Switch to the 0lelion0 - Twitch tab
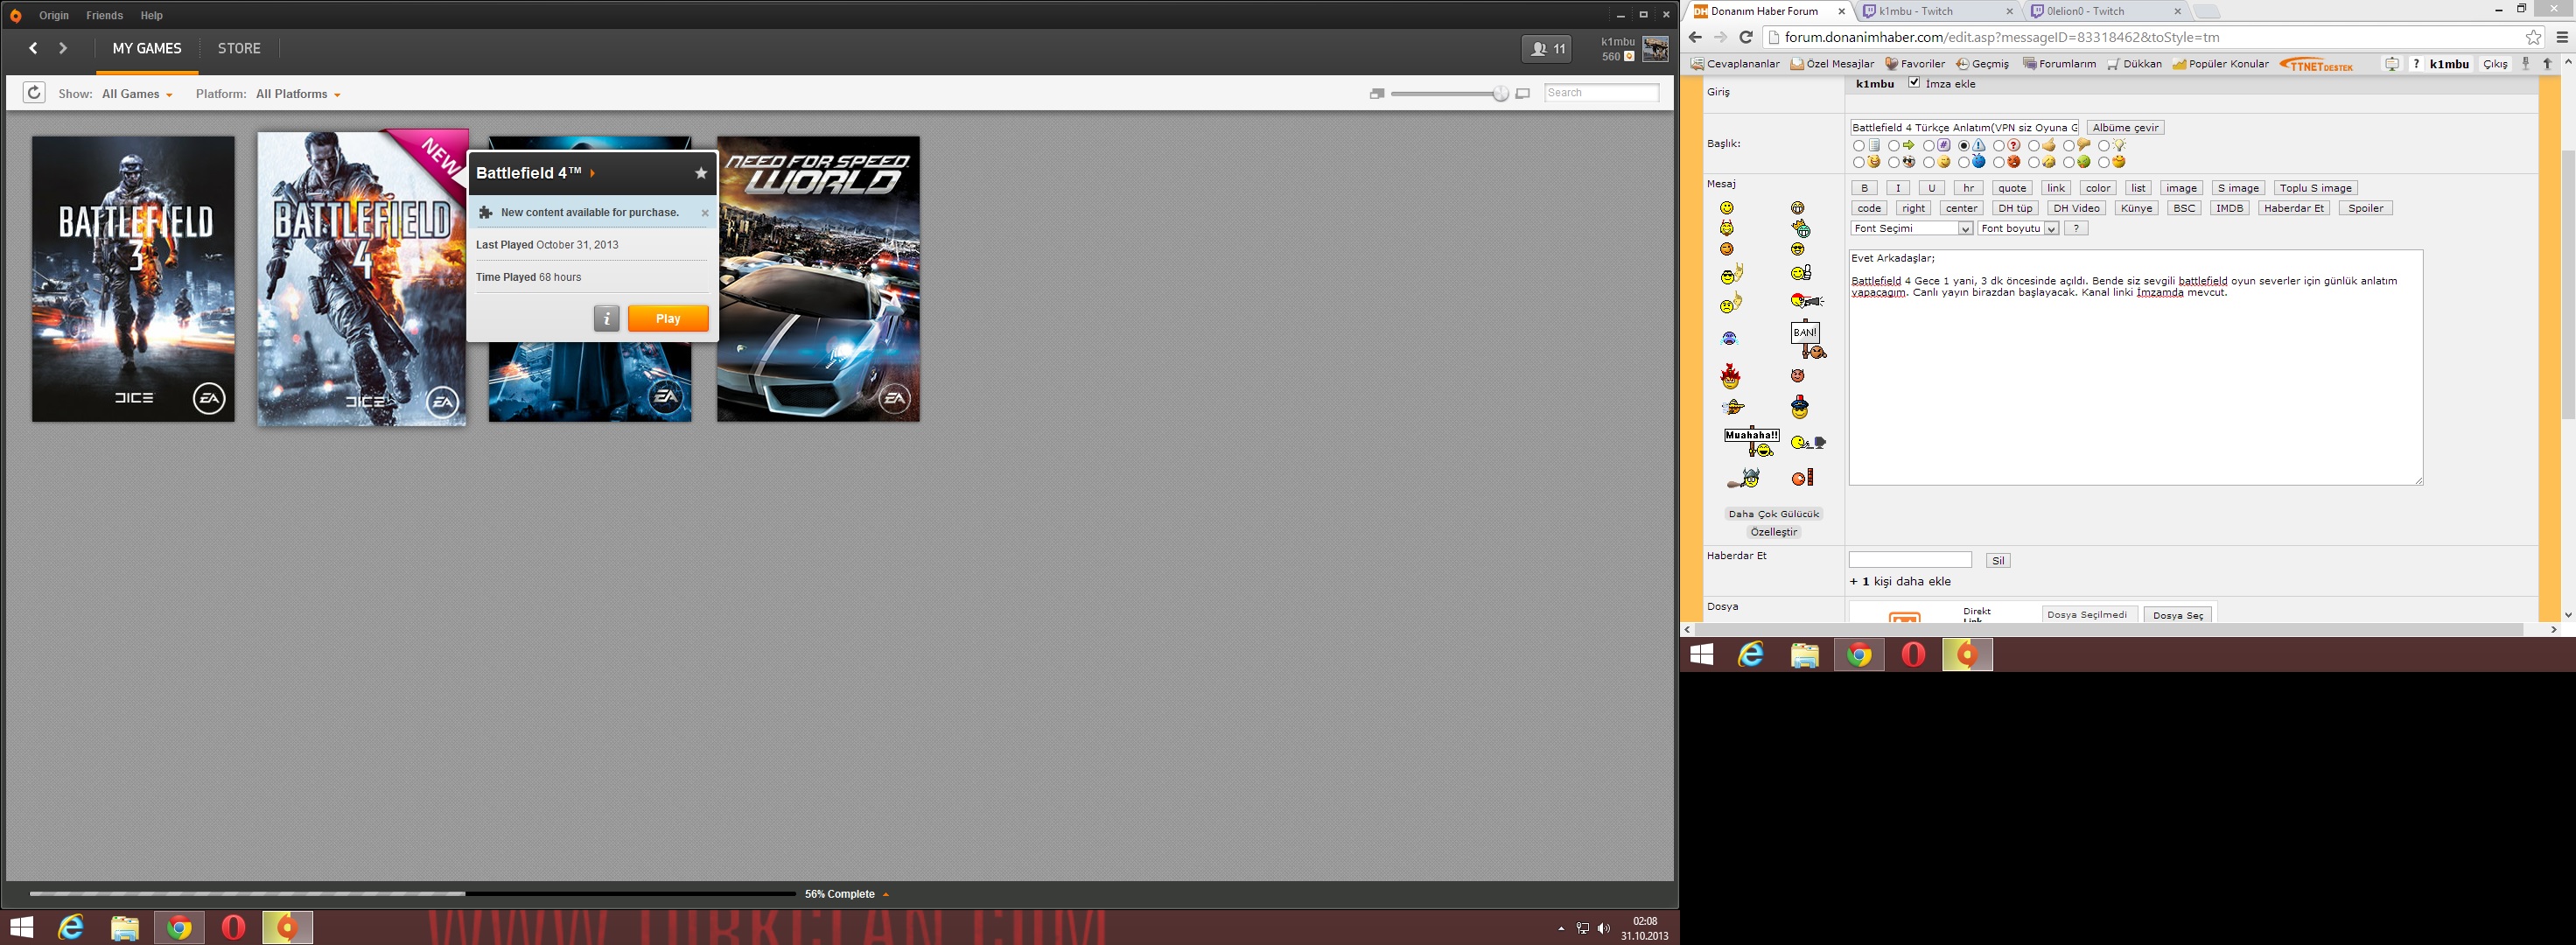Screen dimensions: 2576x945 tap(2105, 11)
